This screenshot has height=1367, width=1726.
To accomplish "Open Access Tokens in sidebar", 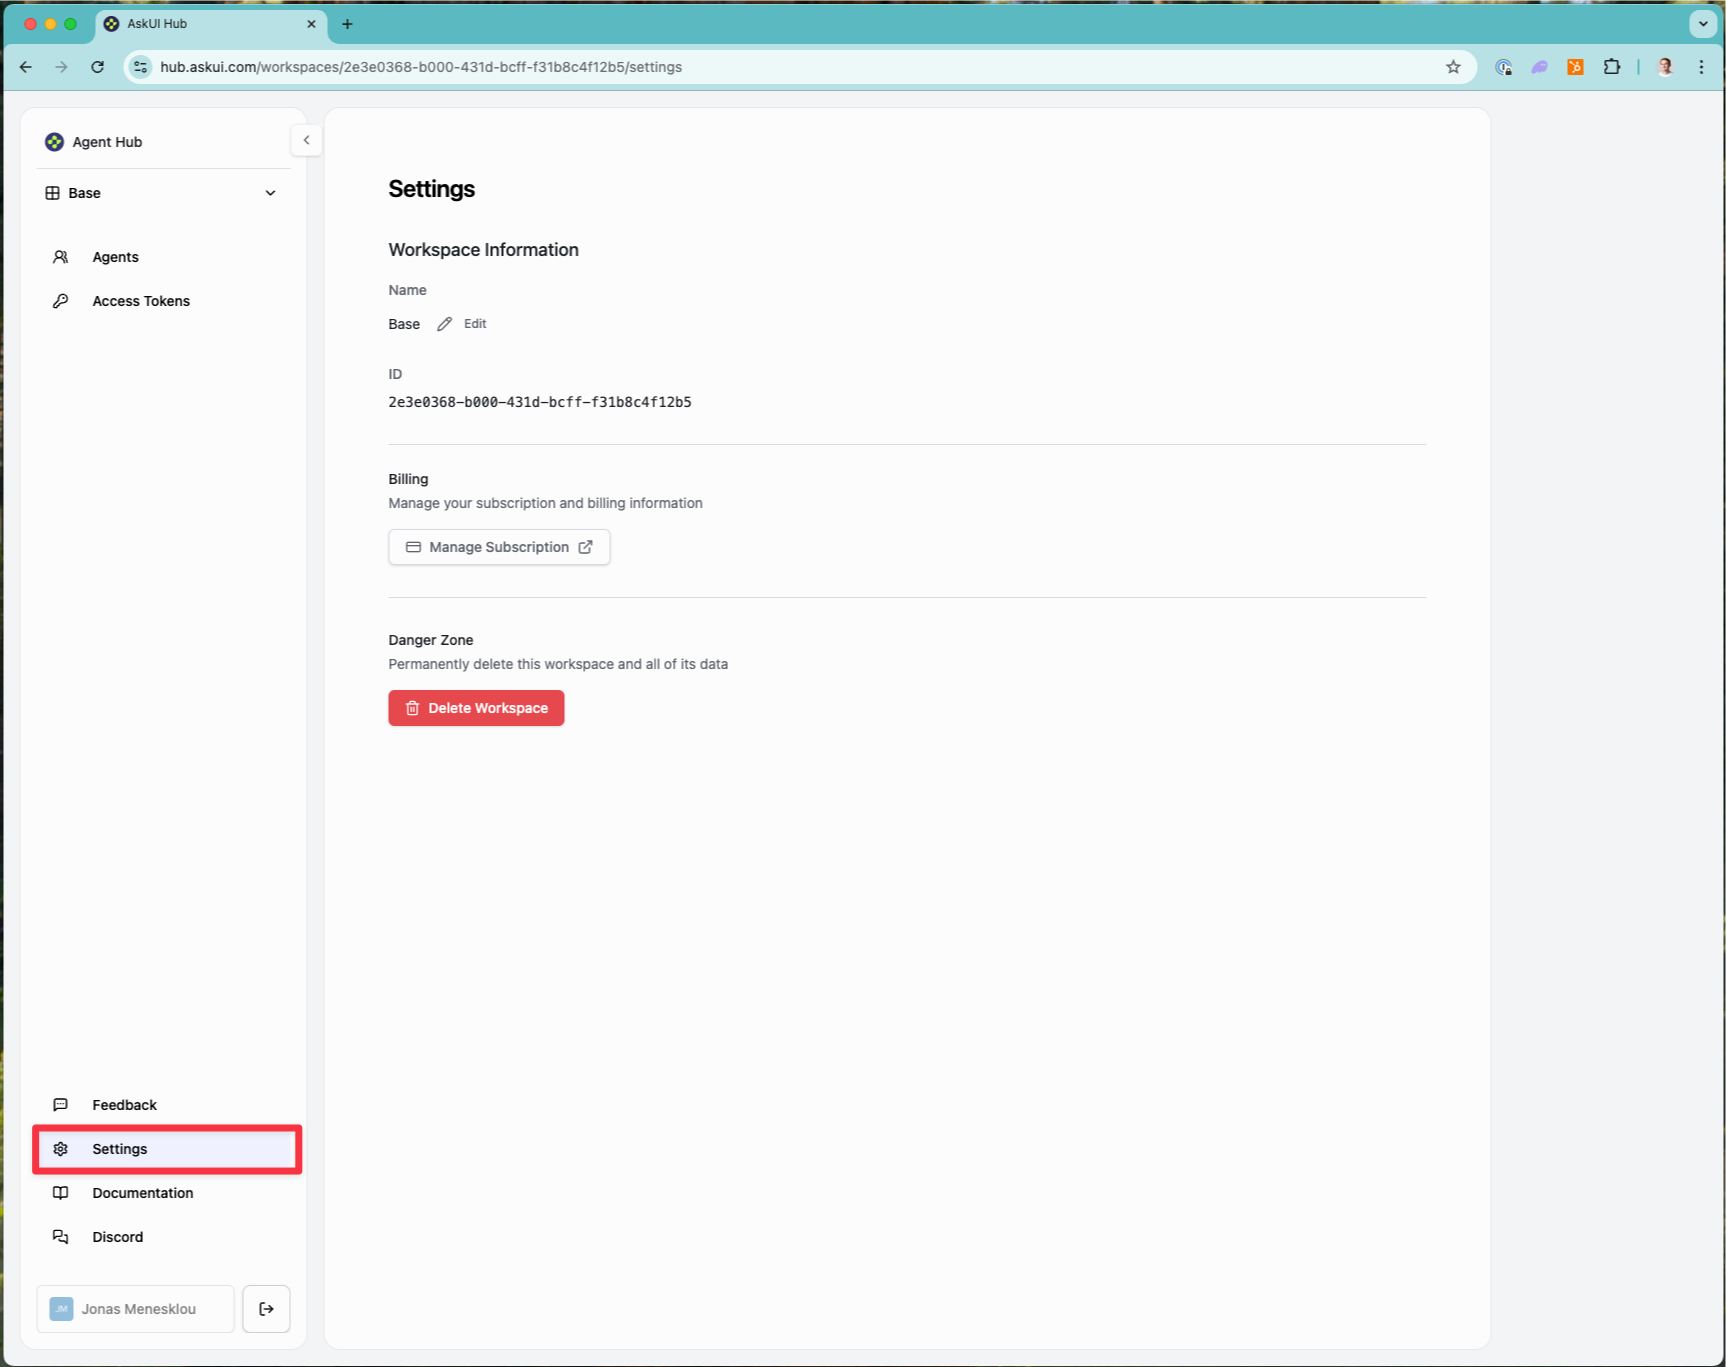I will [x=165, y=301].
